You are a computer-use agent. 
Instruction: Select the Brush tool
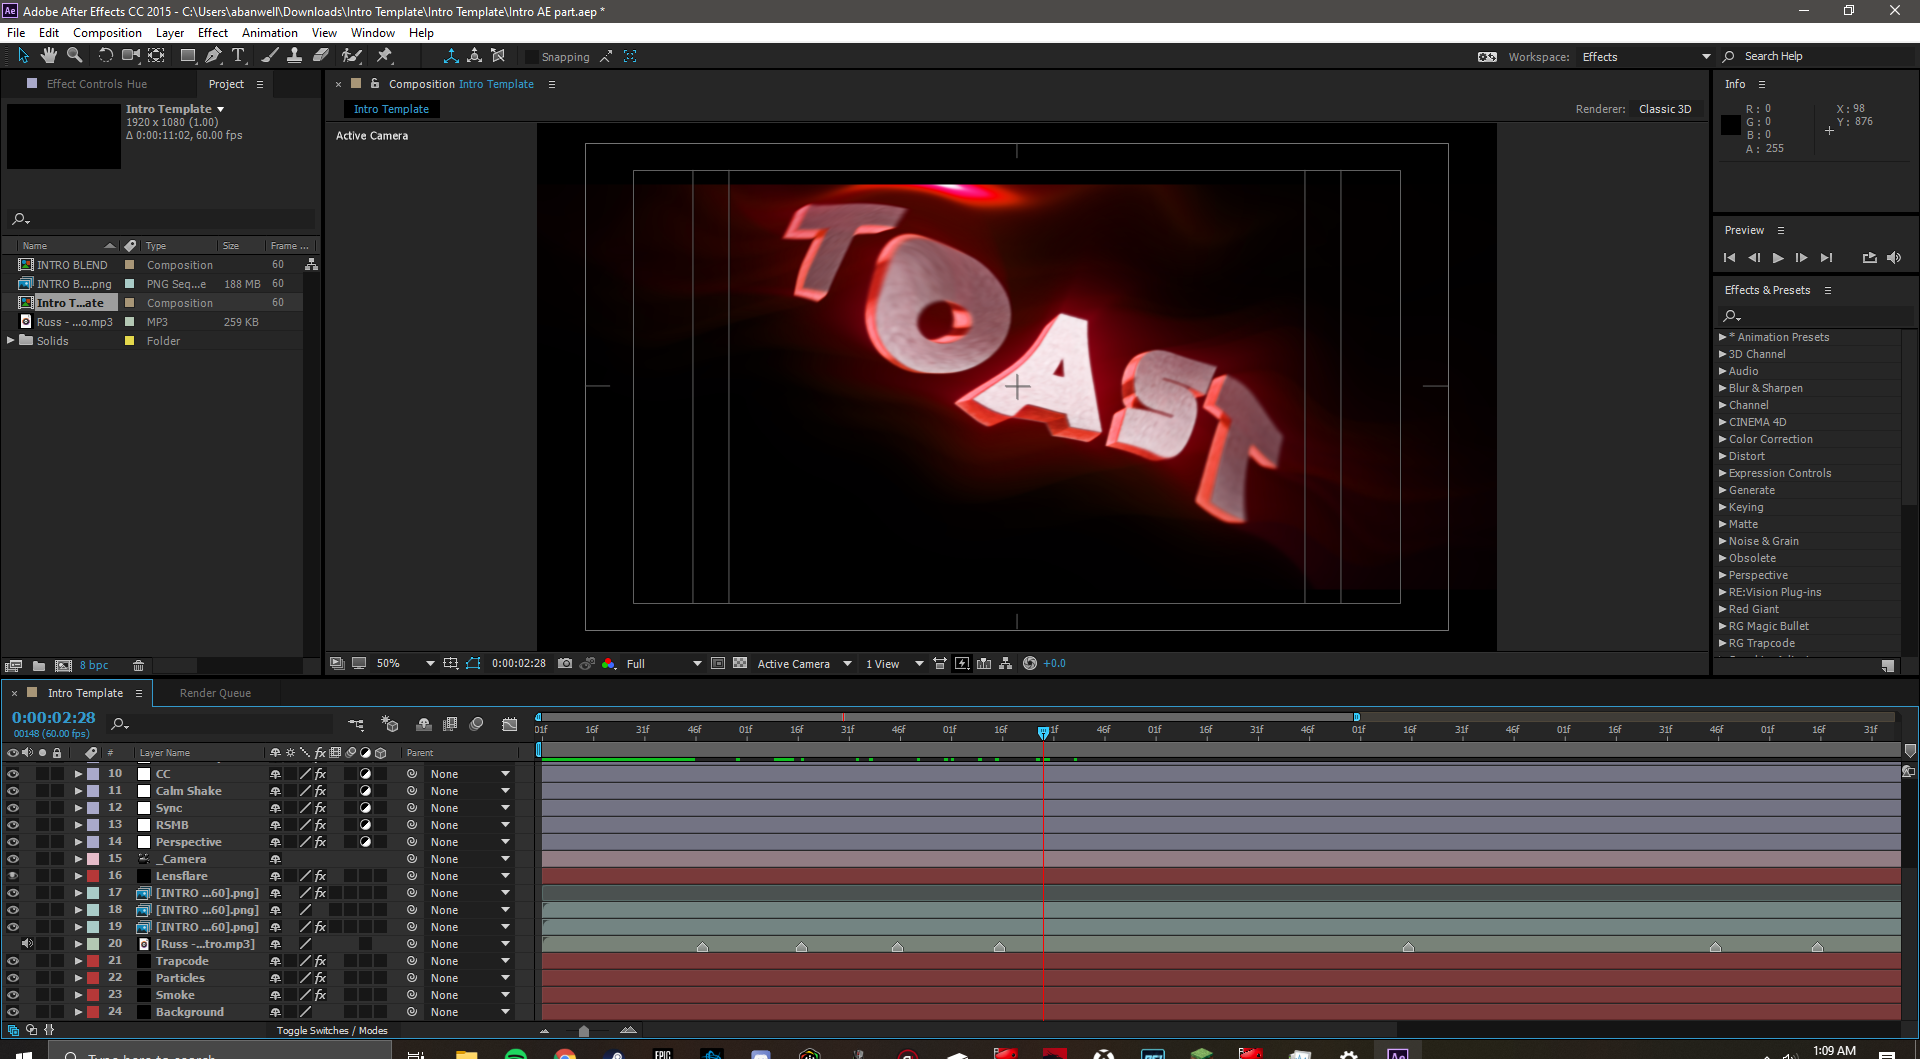(270, 56)
